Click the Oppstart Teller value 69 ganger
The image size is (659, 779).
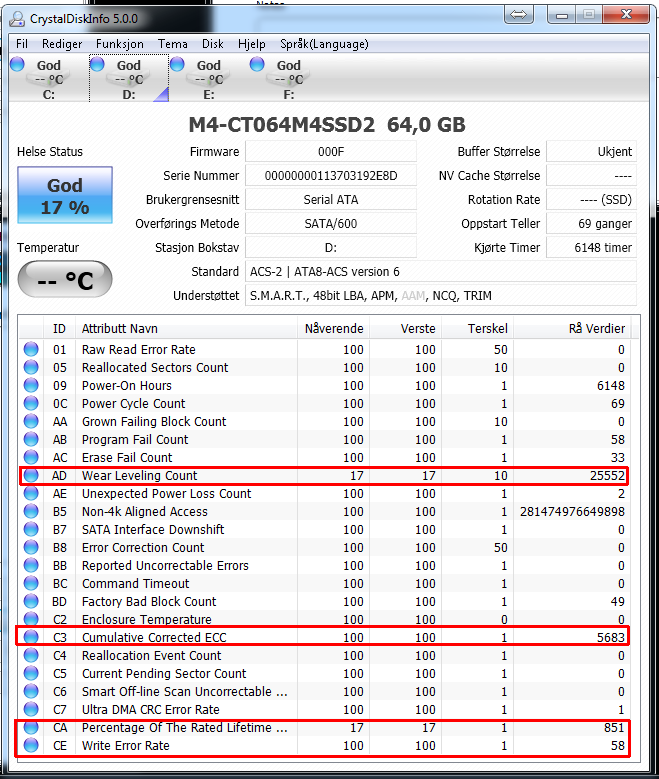(x=591, y=224)
